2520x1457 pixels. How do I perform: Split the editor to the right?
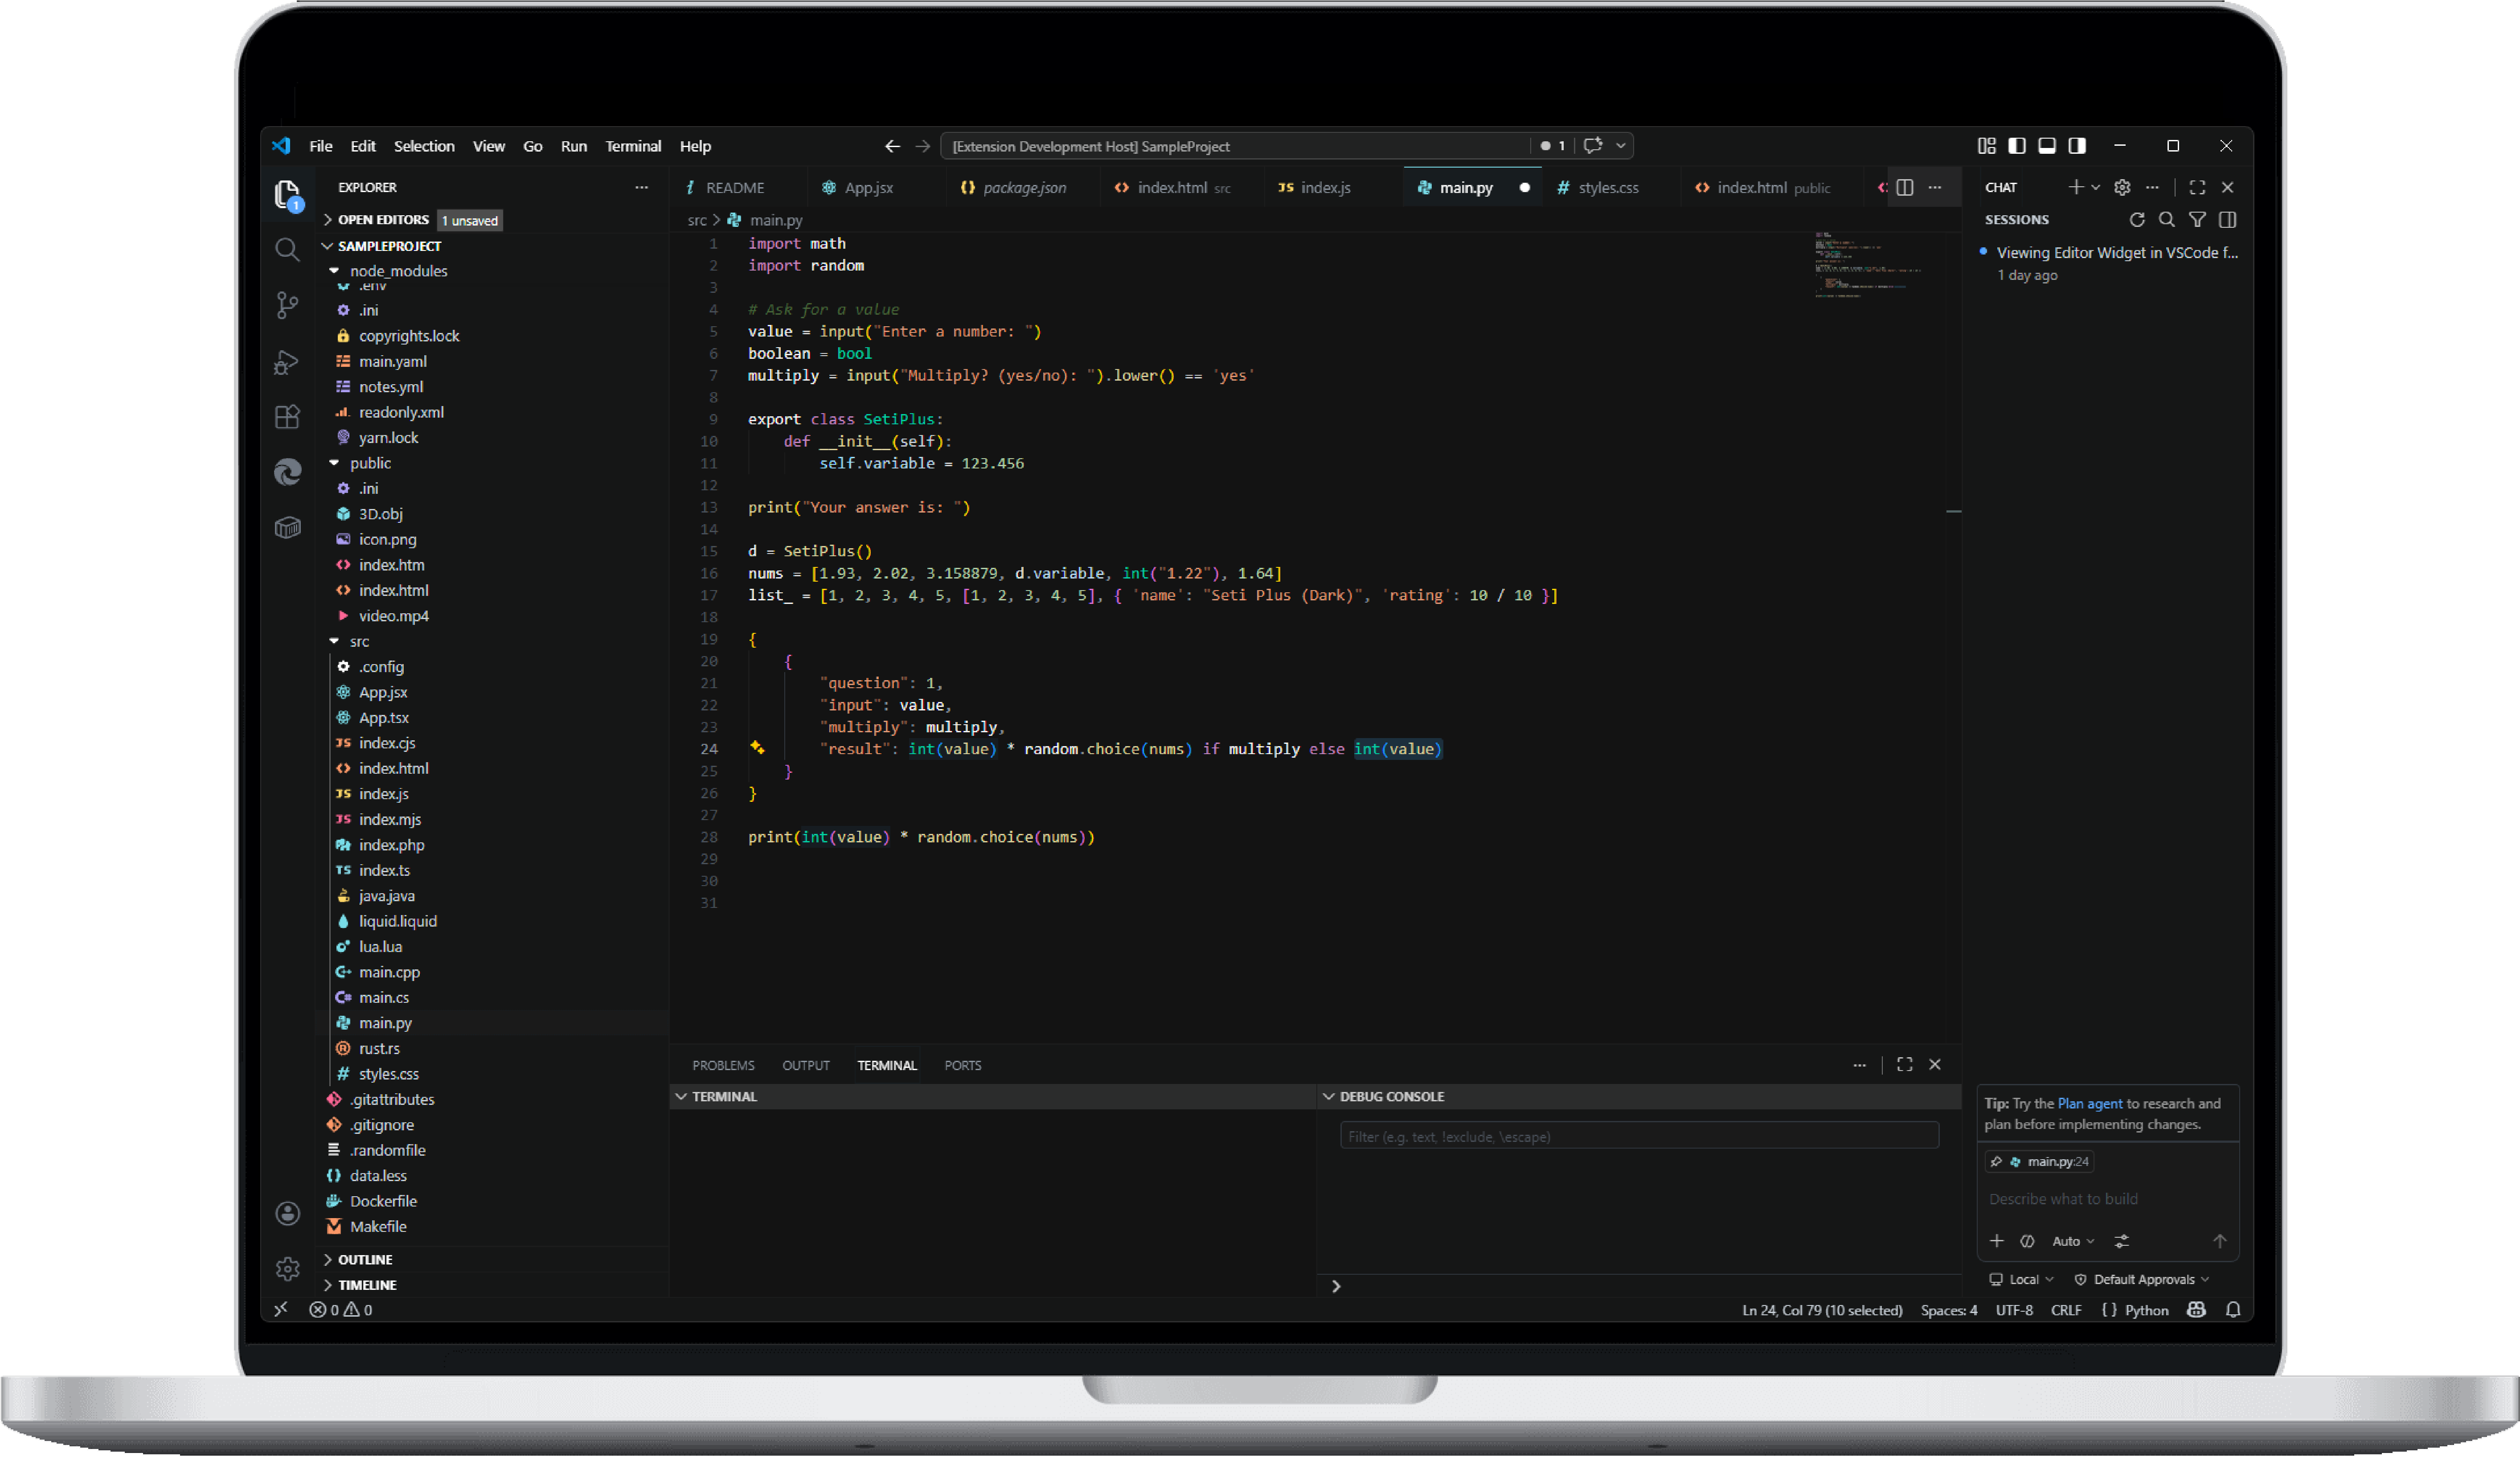tap(1905, 187)
